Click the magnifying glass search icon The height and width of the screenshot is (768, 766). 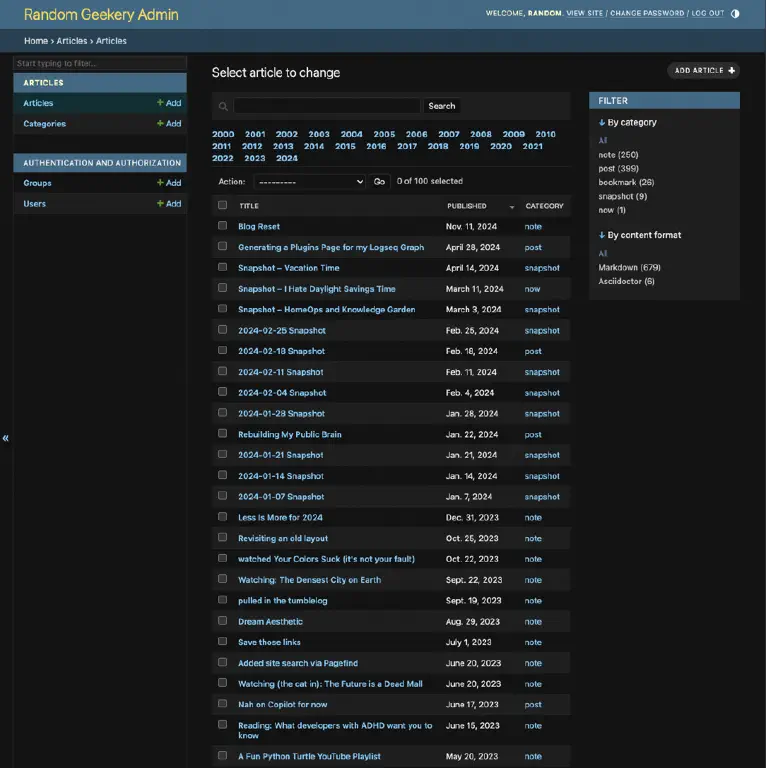click(223, 106)
